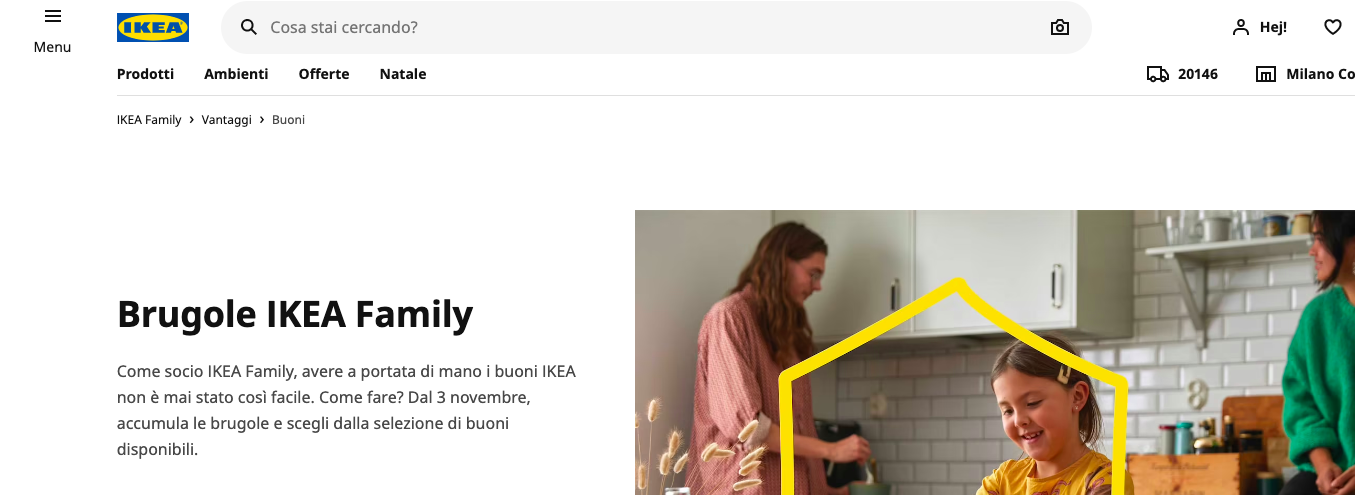
Task: Click the user profile icon
Action: click(x=1241, y=27)
